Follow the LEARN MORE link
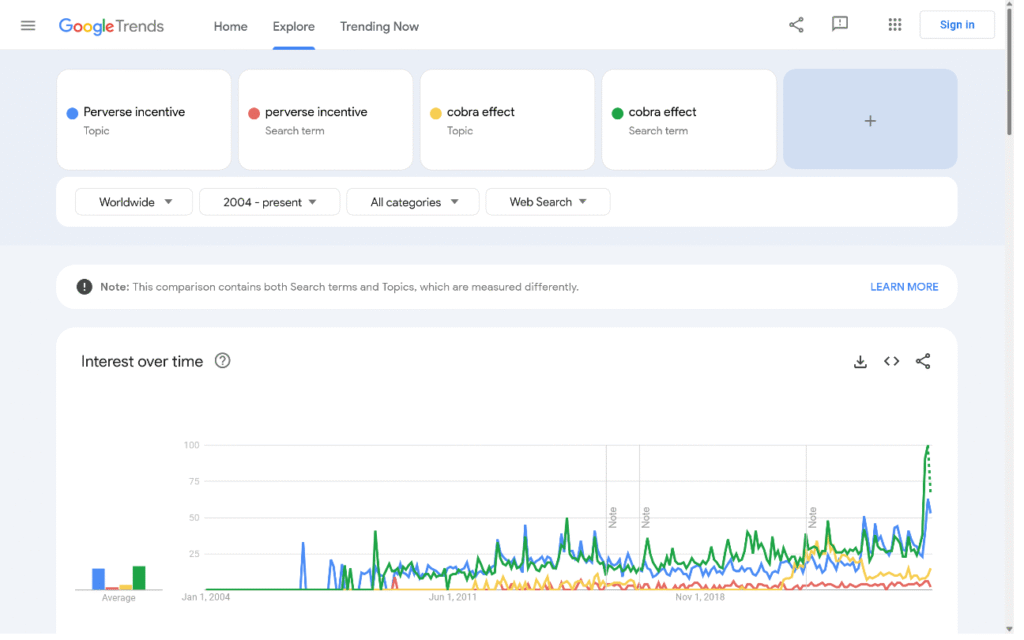 click(x=904, y=287)
